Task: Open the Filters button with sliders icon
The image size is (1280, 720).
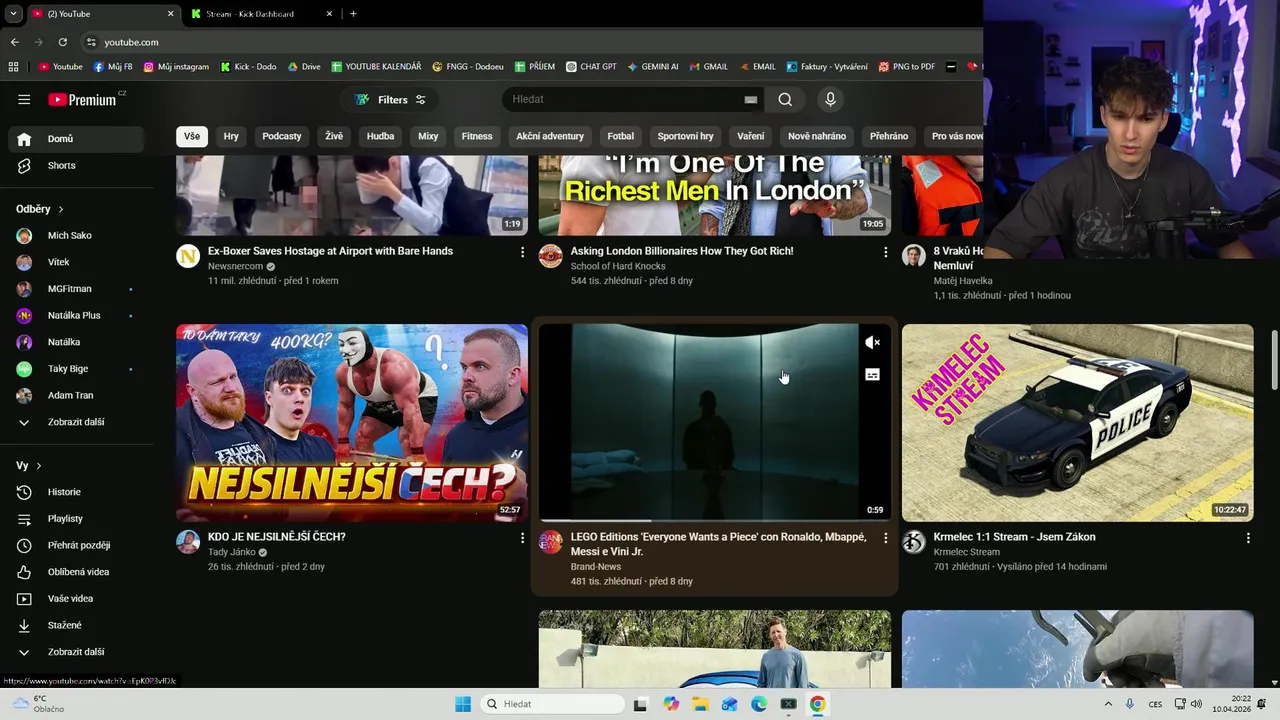Action: 390,99
